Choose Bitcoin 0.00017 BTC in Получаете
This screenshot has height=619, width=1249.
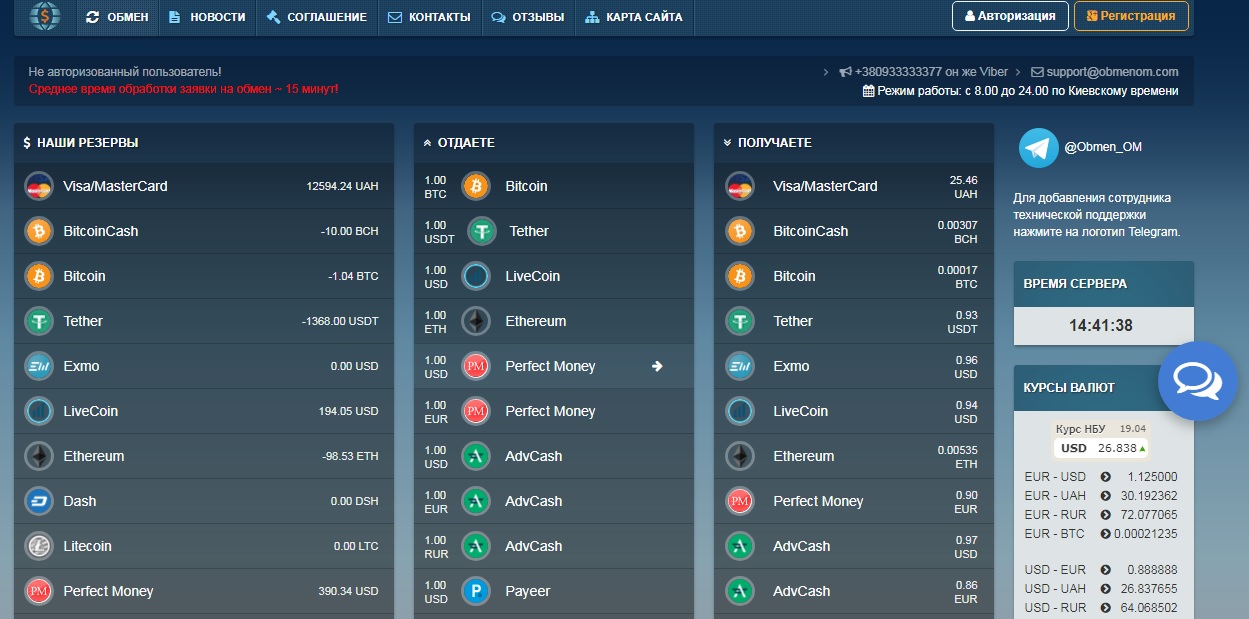pos(854,276)
